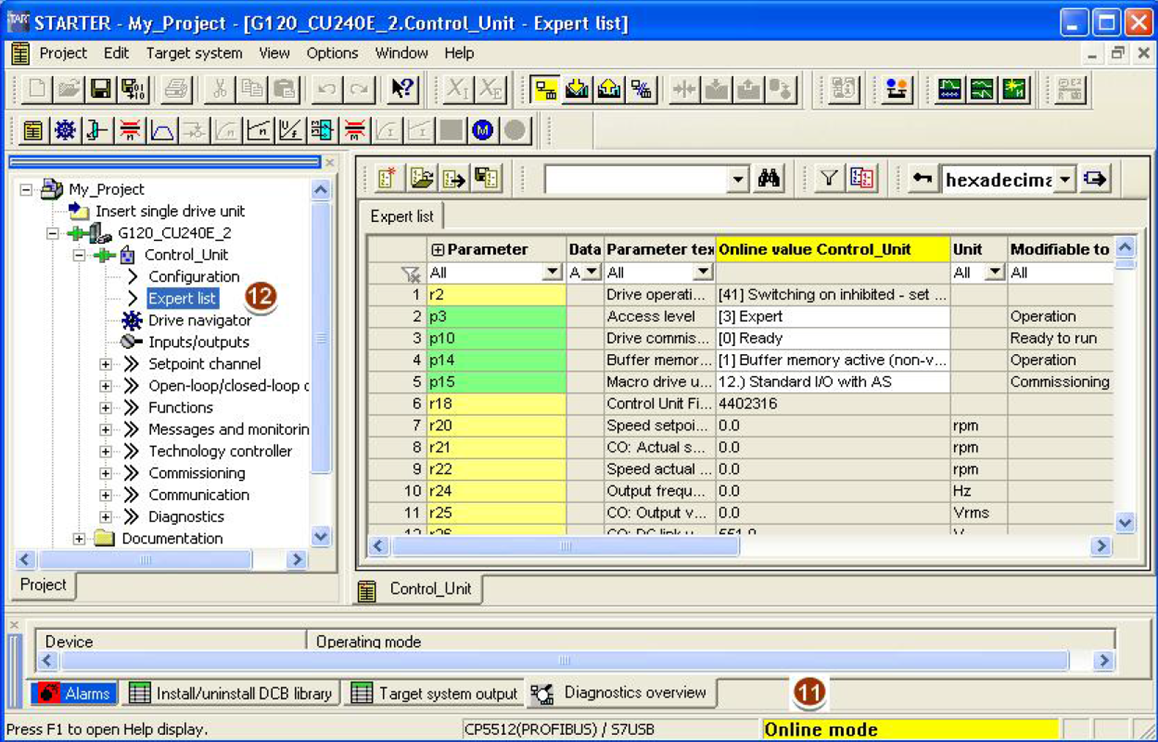
Task: Click the parameter table horizontal scrollbar
Action: 565,546
